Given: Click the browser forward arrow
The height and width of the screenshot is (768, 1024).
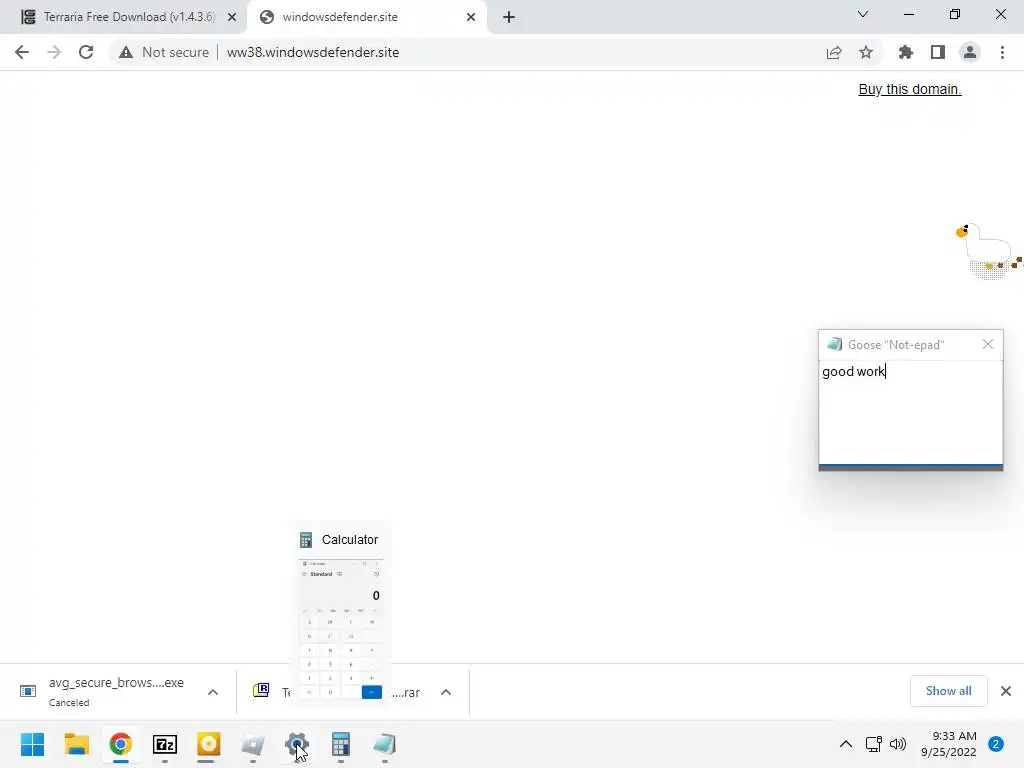Looking at the screenshot, I should coord(54,52).
